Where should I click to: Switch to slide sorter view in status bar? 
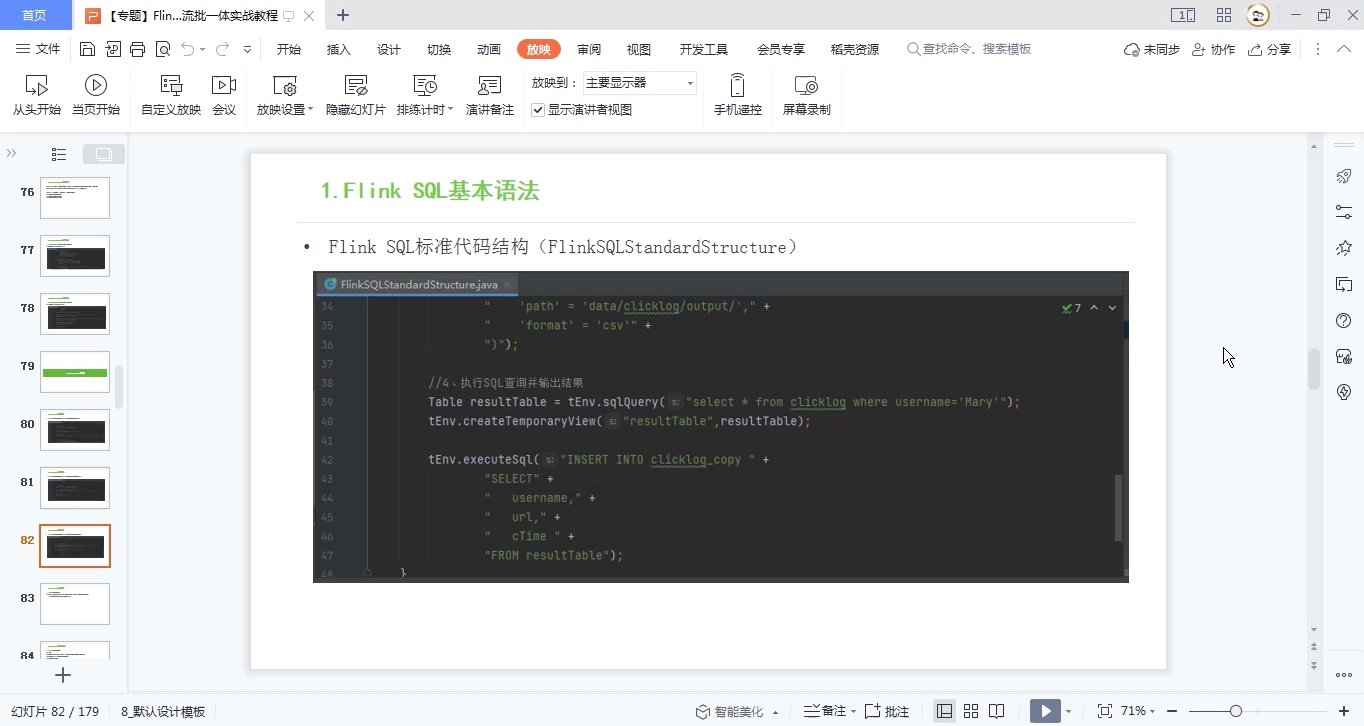click(x=970, y=710)
